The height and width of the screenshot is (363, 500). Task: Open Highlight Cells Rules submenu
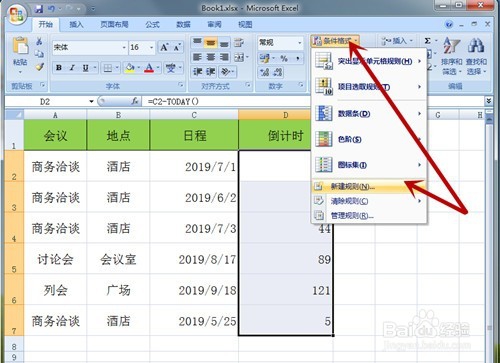pyautogui.click(x=369, y=61)
